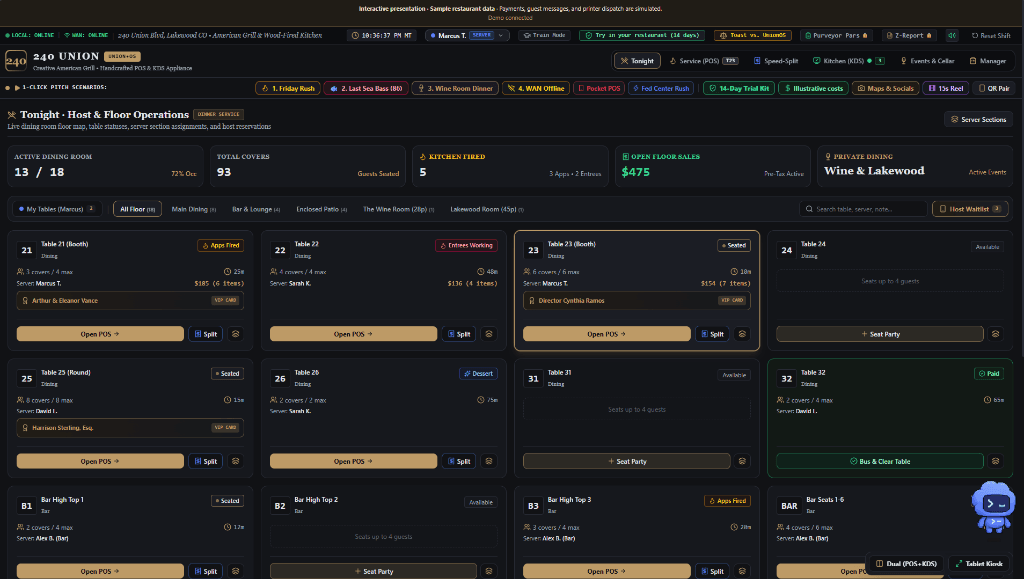Click the options icon on Bar High Top 1

click(236, 571)
